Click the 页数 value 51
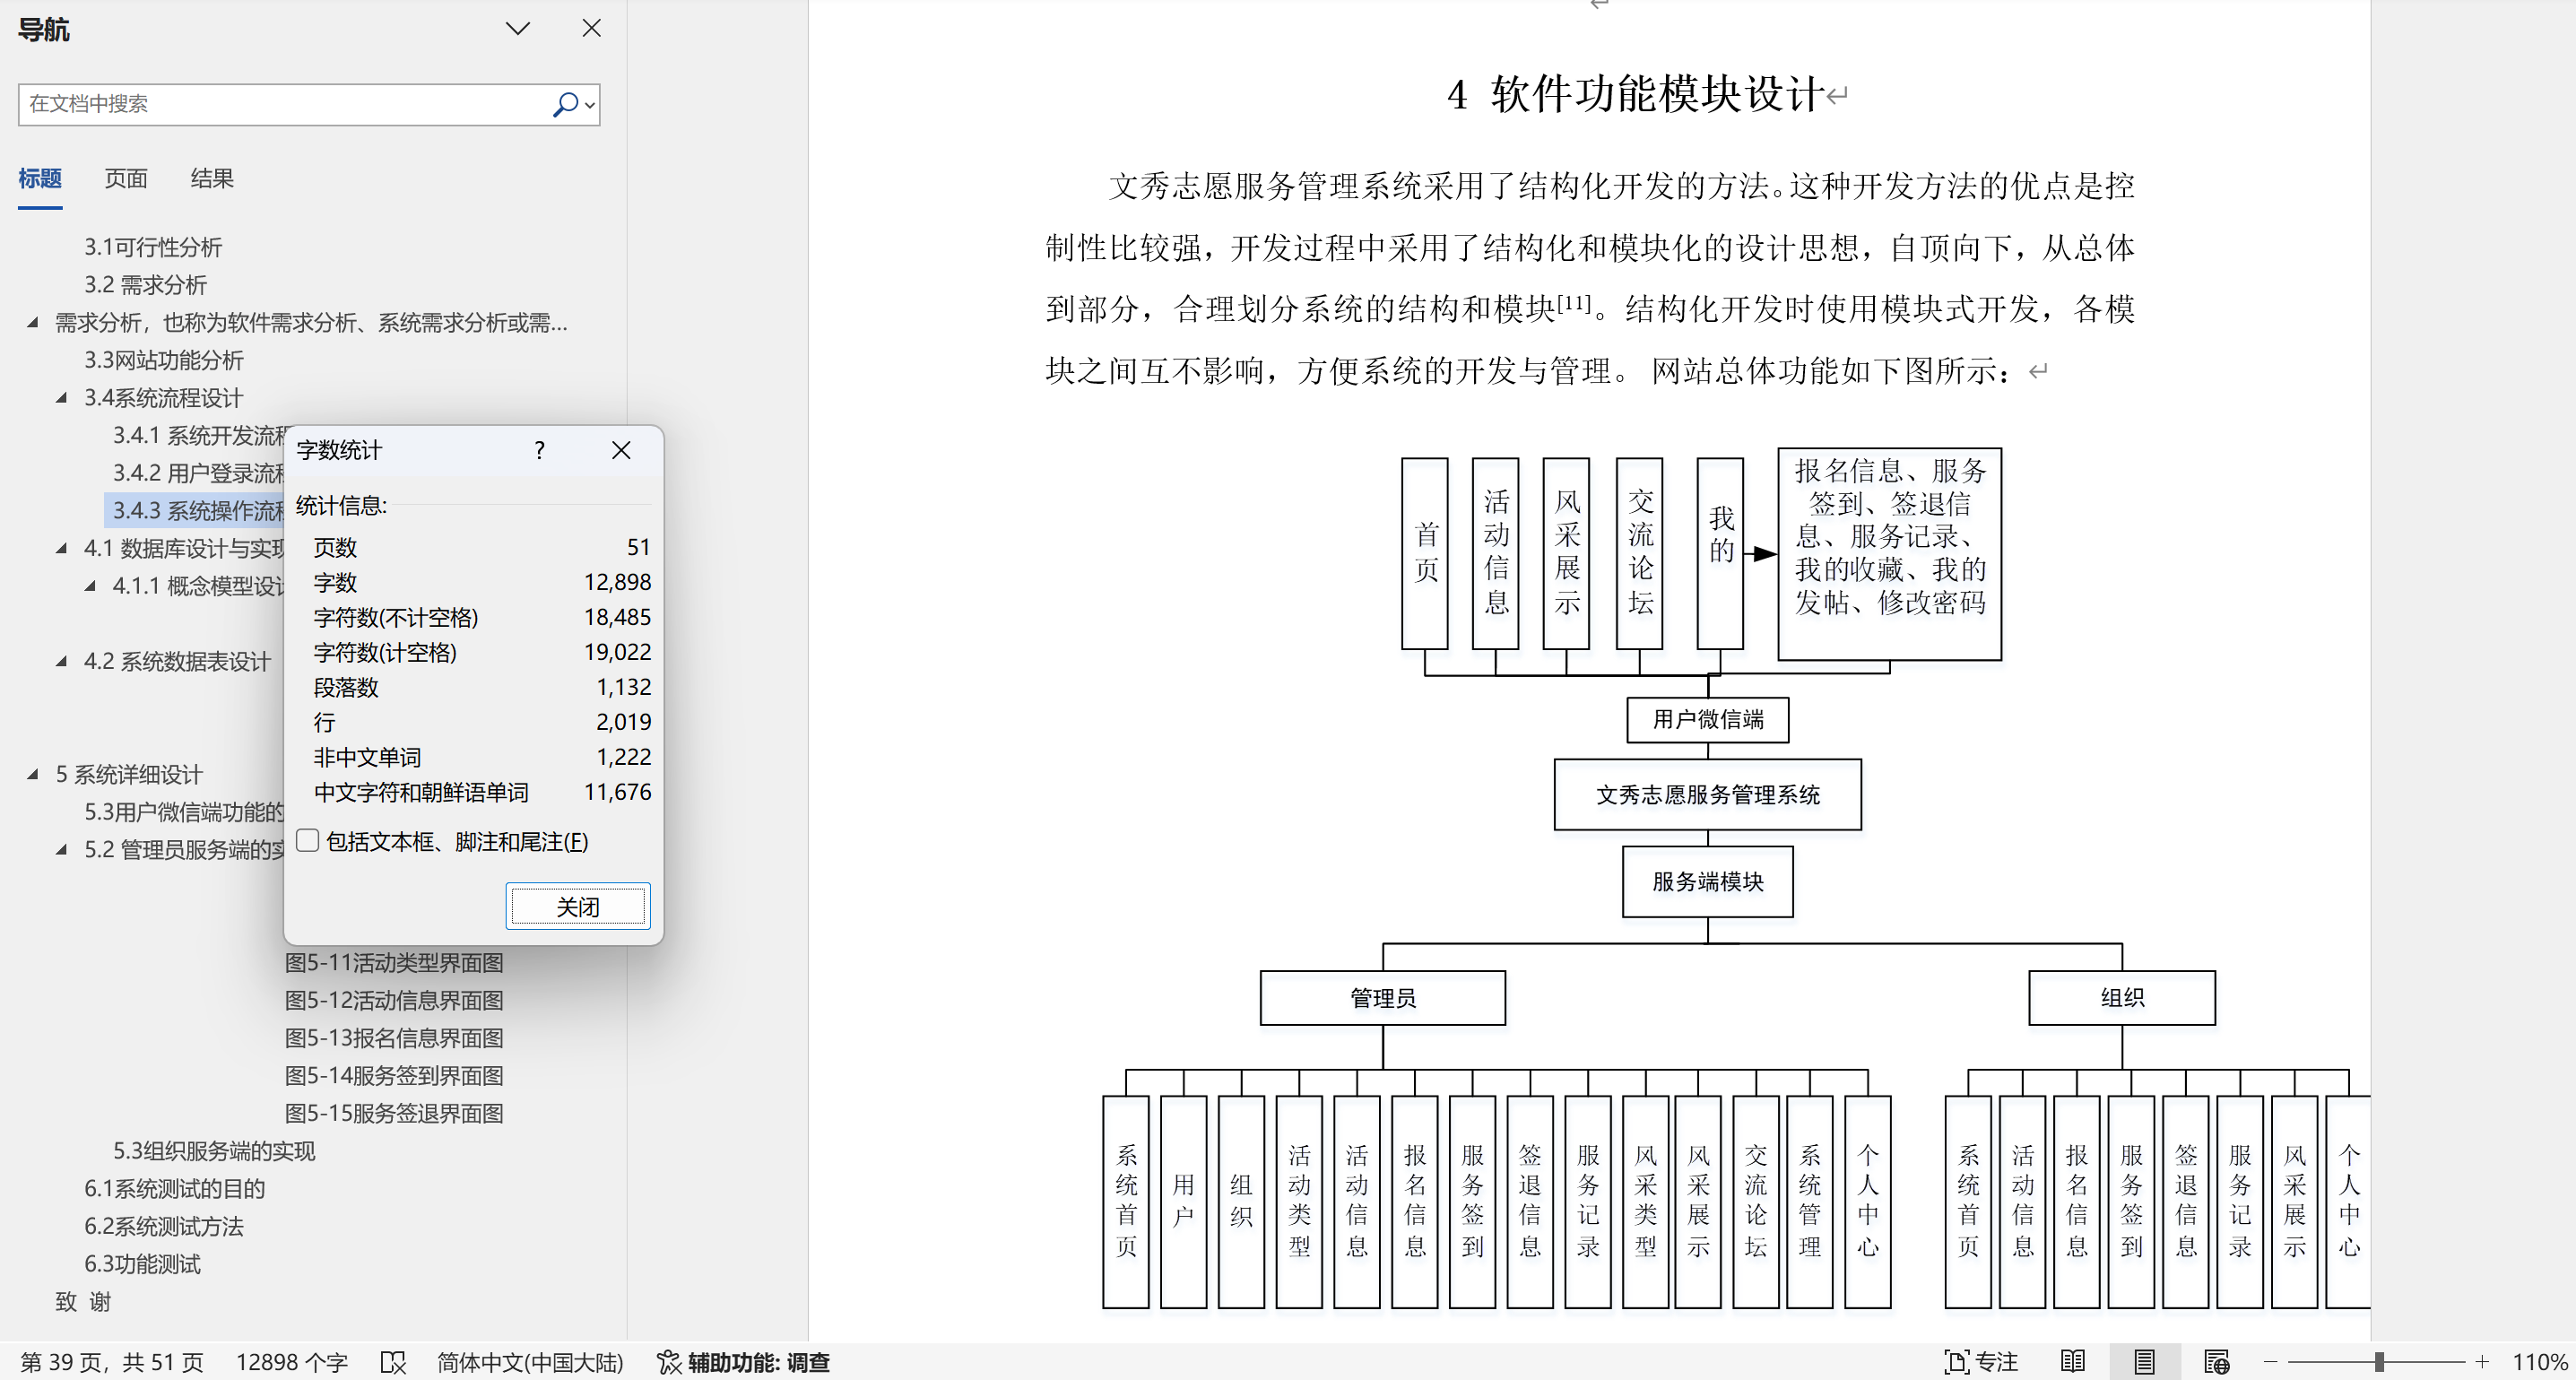 click(638, 548)
